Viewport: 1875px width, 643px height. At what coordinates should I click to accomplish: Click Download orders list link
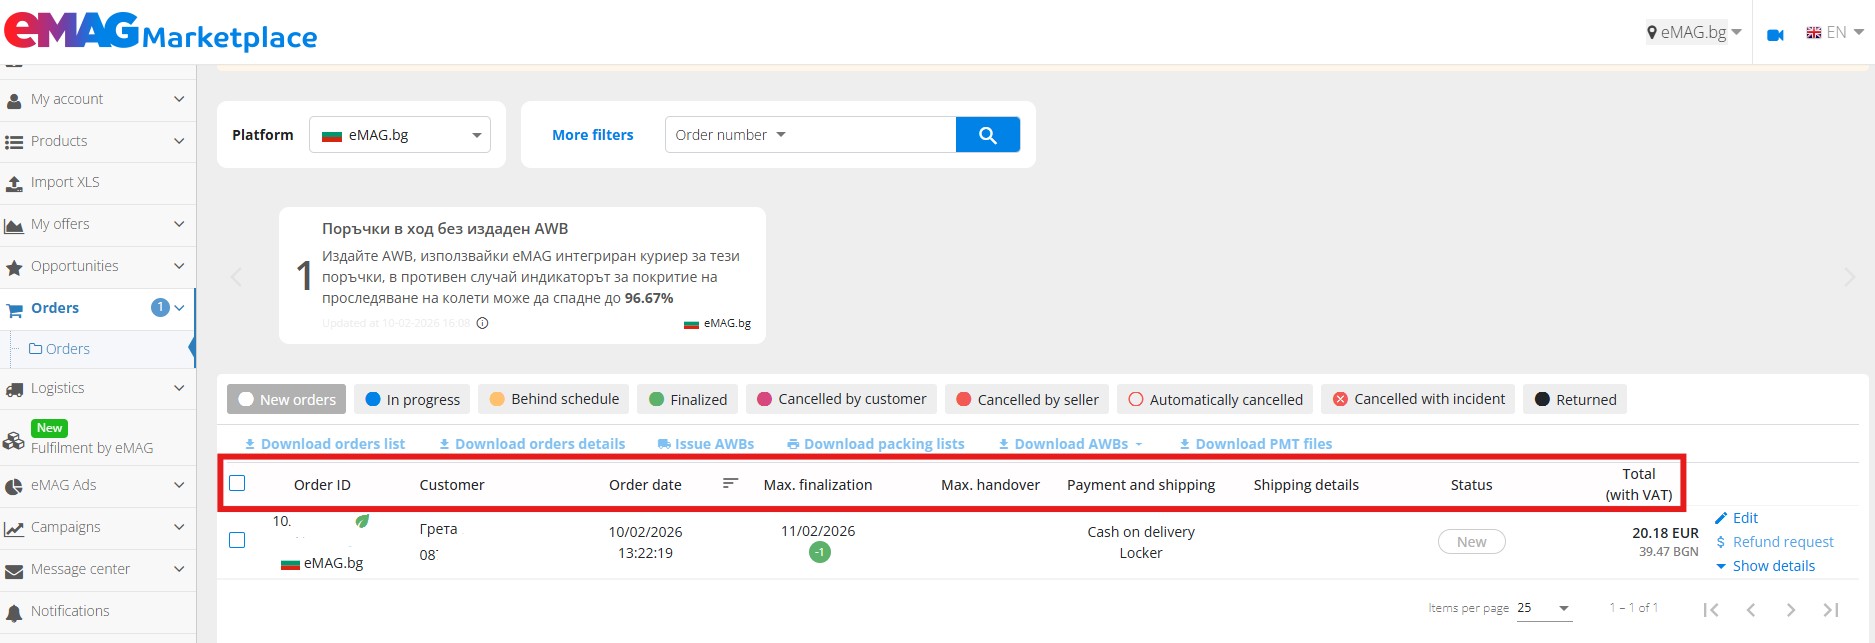(325, 444)
